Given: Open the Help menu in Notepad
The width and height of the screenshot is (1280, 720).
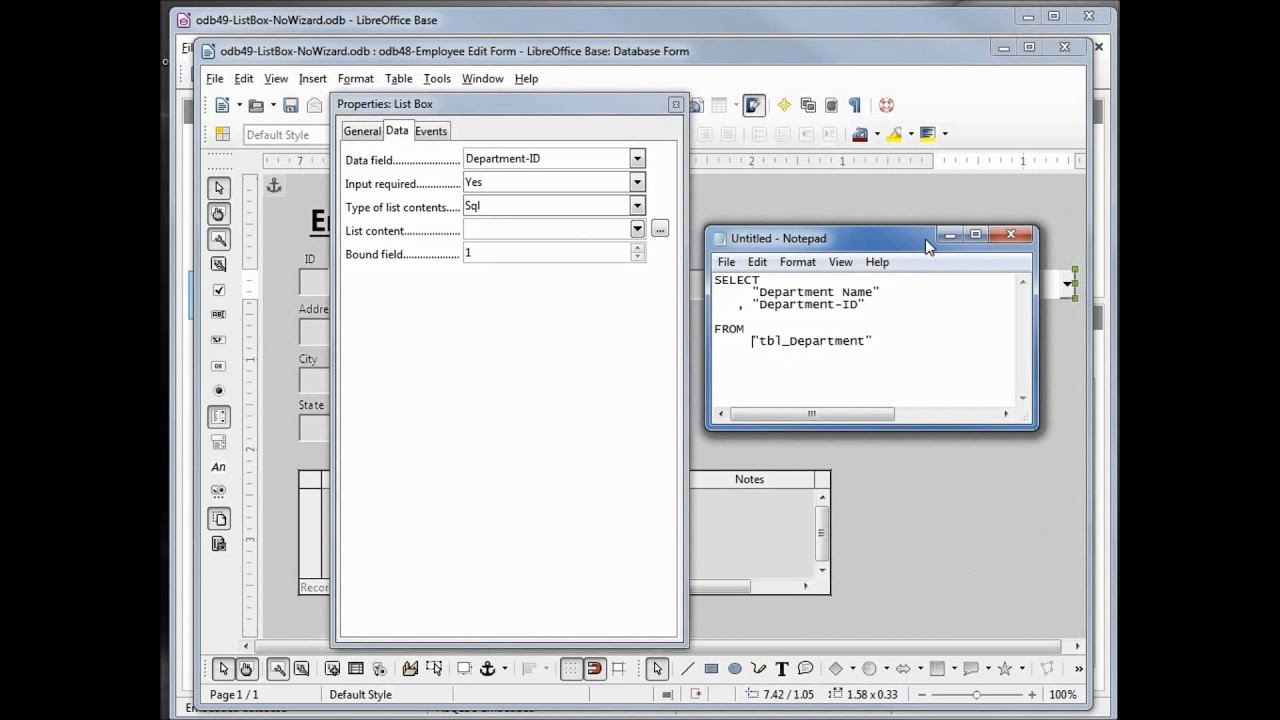Looking at the screenshot, I should (877, 262).
